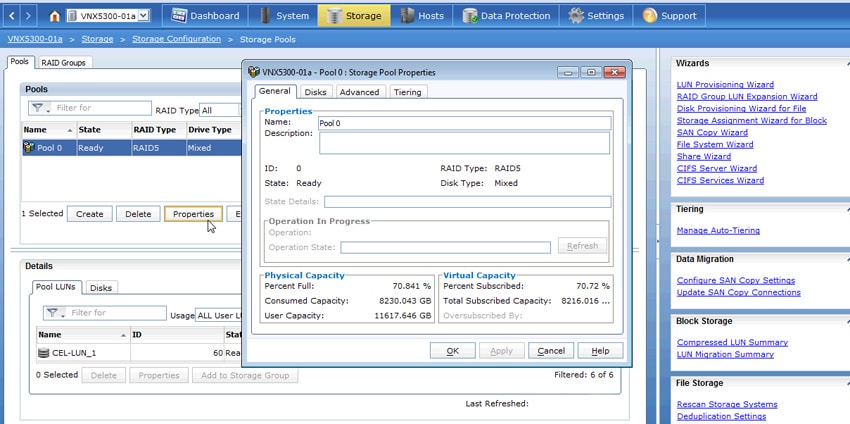Open Storage Assignment Wizard for Block link
The image size is (850, 424).
click(752, 120)
